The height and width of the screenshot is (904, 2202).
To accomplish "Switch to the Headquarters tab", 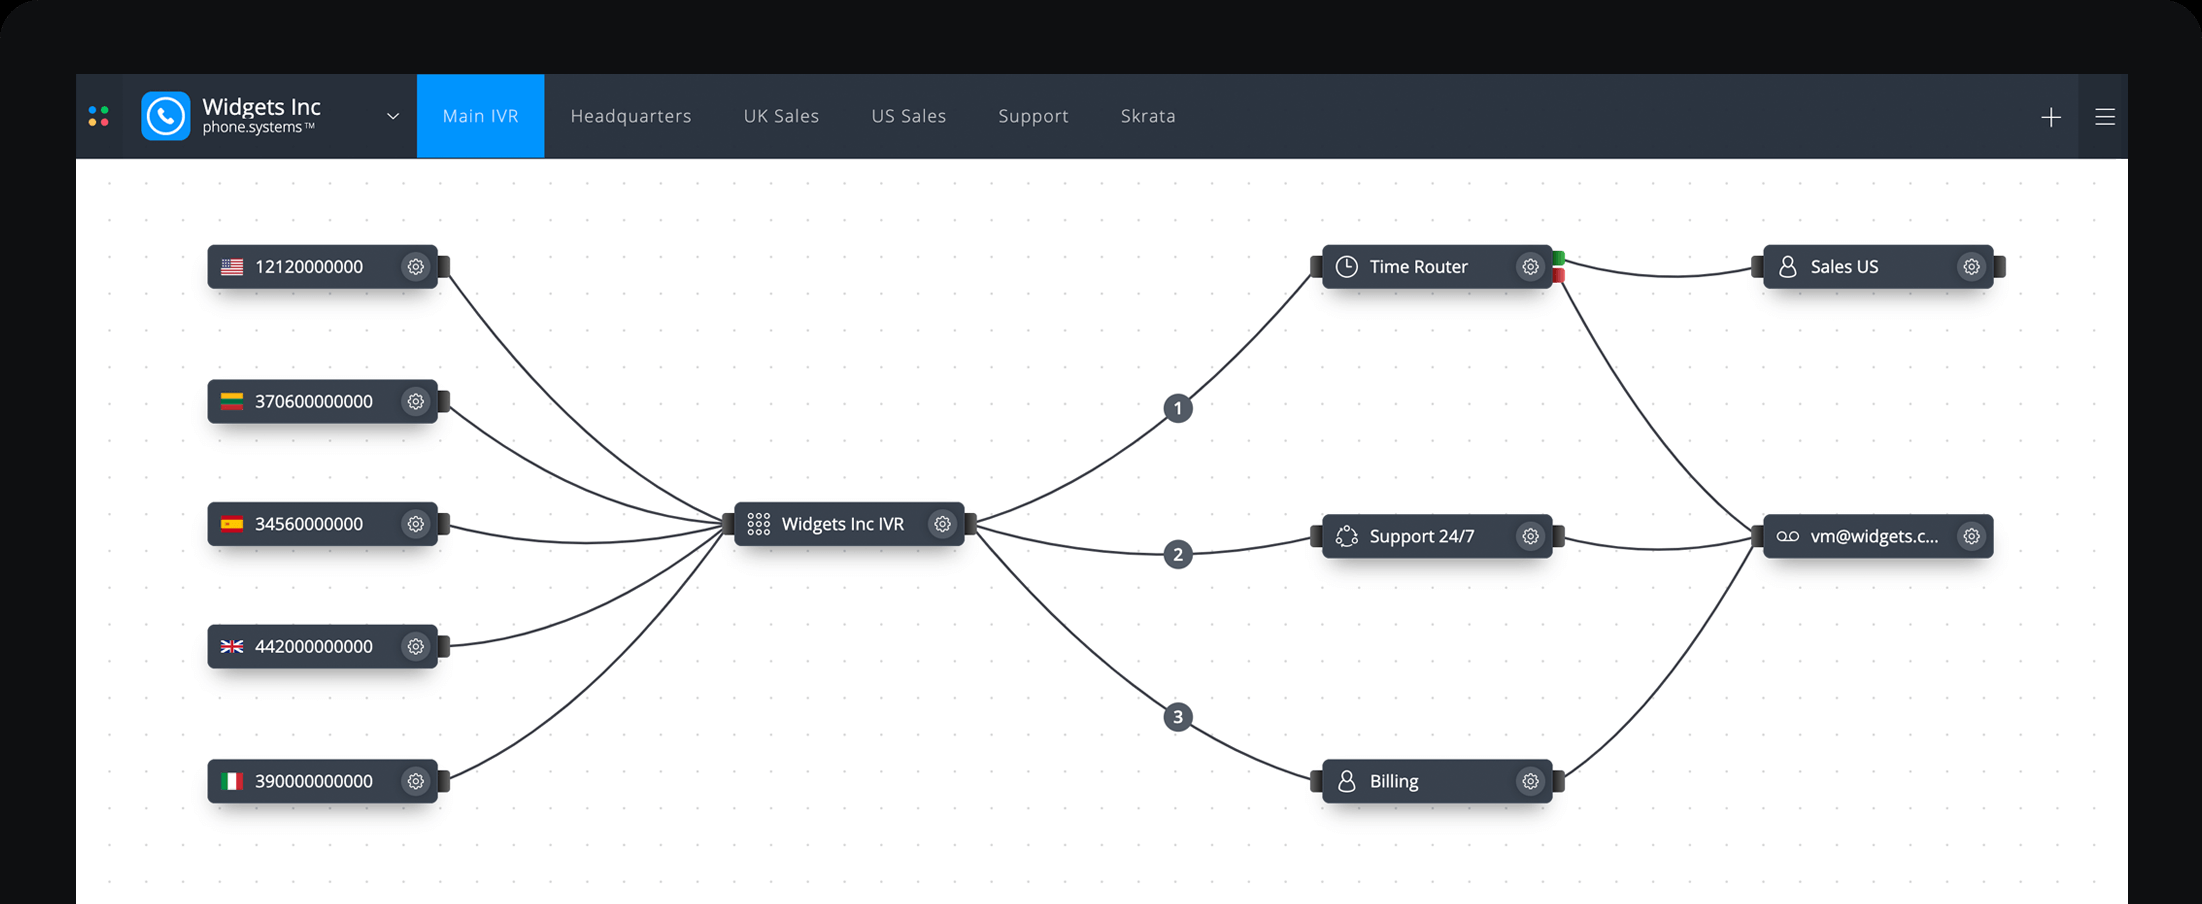I will pos(631,116).
